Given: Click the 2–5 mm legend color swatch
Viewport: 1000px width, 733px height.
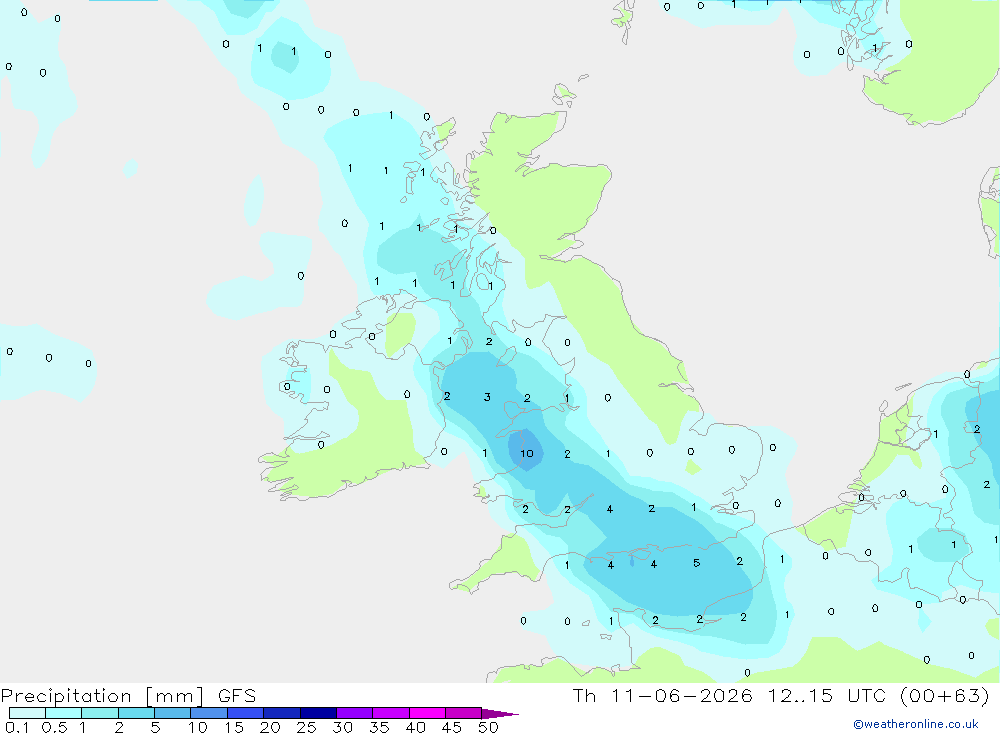Looking at the screenshot, I should coord(136,713).
